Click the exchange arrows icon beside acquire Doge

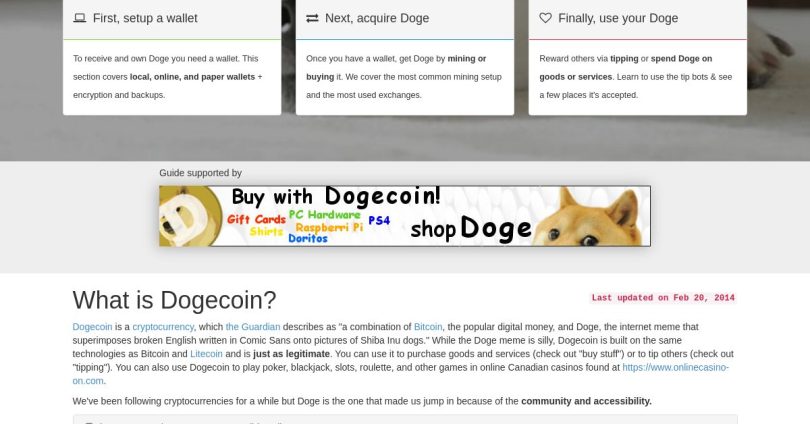click(312, 18)
